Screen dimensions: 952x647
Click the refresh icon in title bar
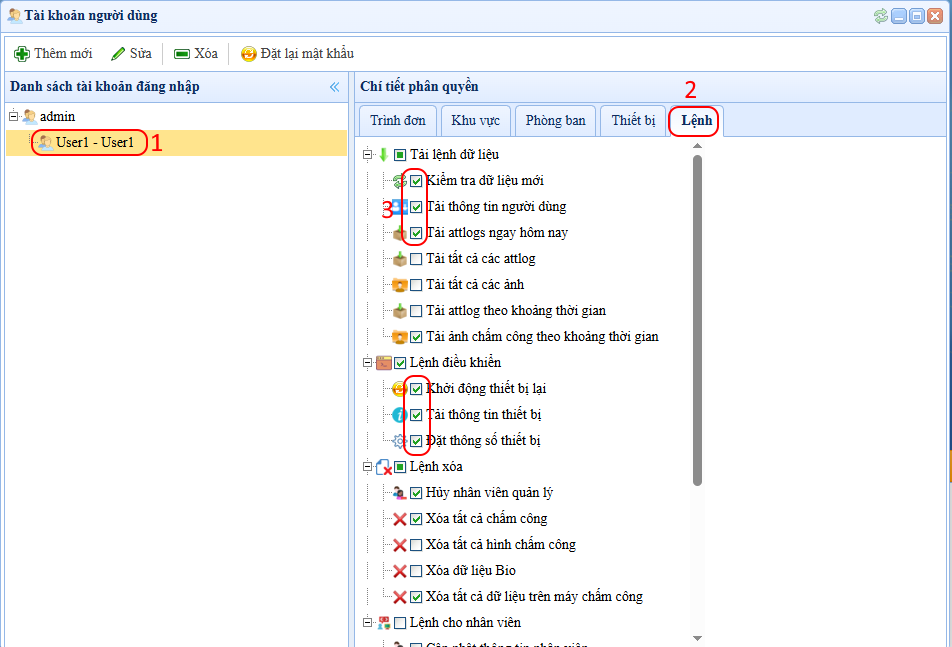click(x=880, y=16)
